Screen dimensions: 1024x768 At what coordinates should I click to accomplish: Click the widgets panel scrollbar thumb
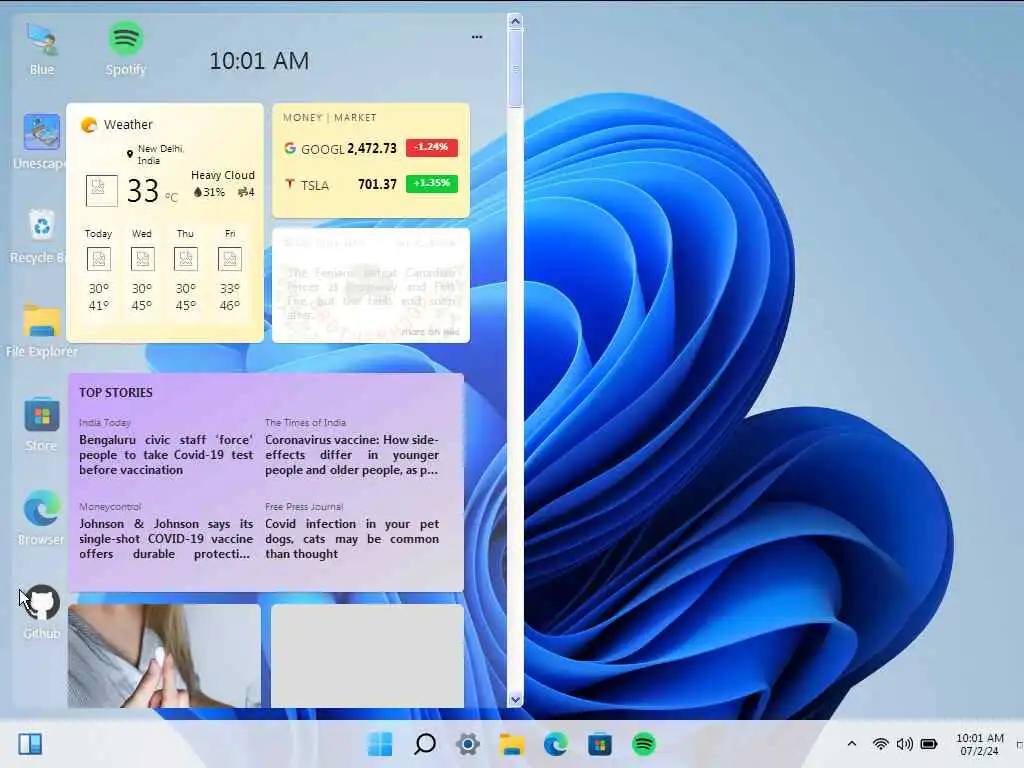515,68
